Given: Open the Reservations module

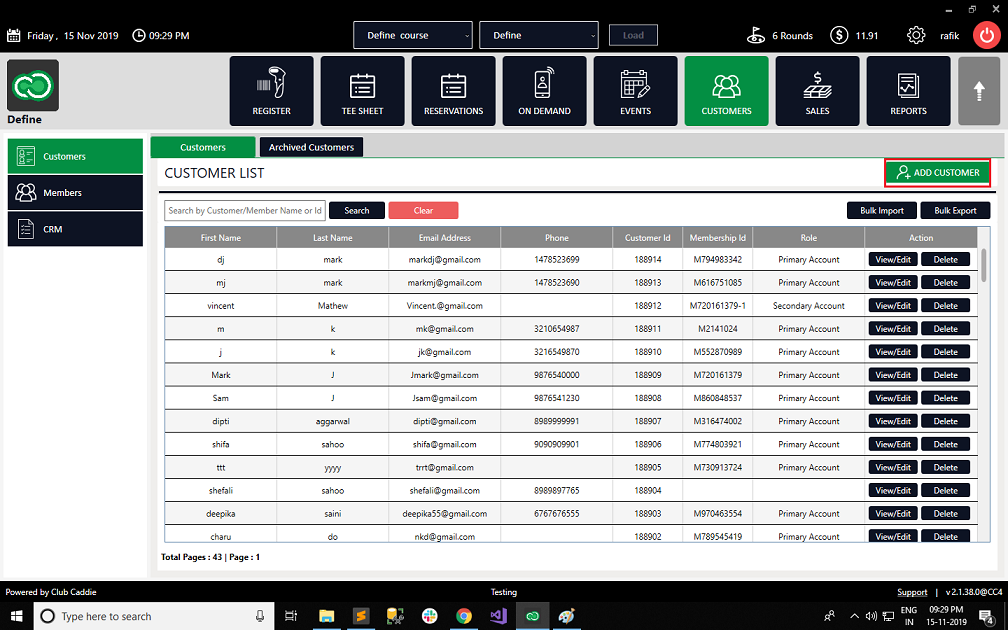Looking at the screenshot, I should tap(453, 91).
